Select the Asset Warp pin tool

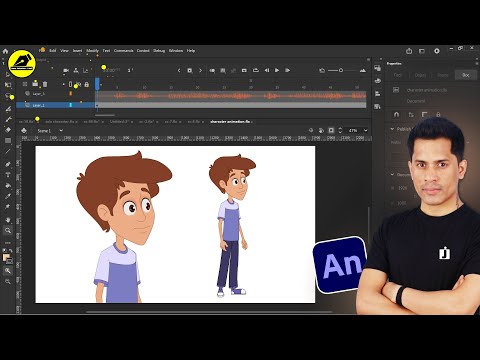tap(8, 207)
